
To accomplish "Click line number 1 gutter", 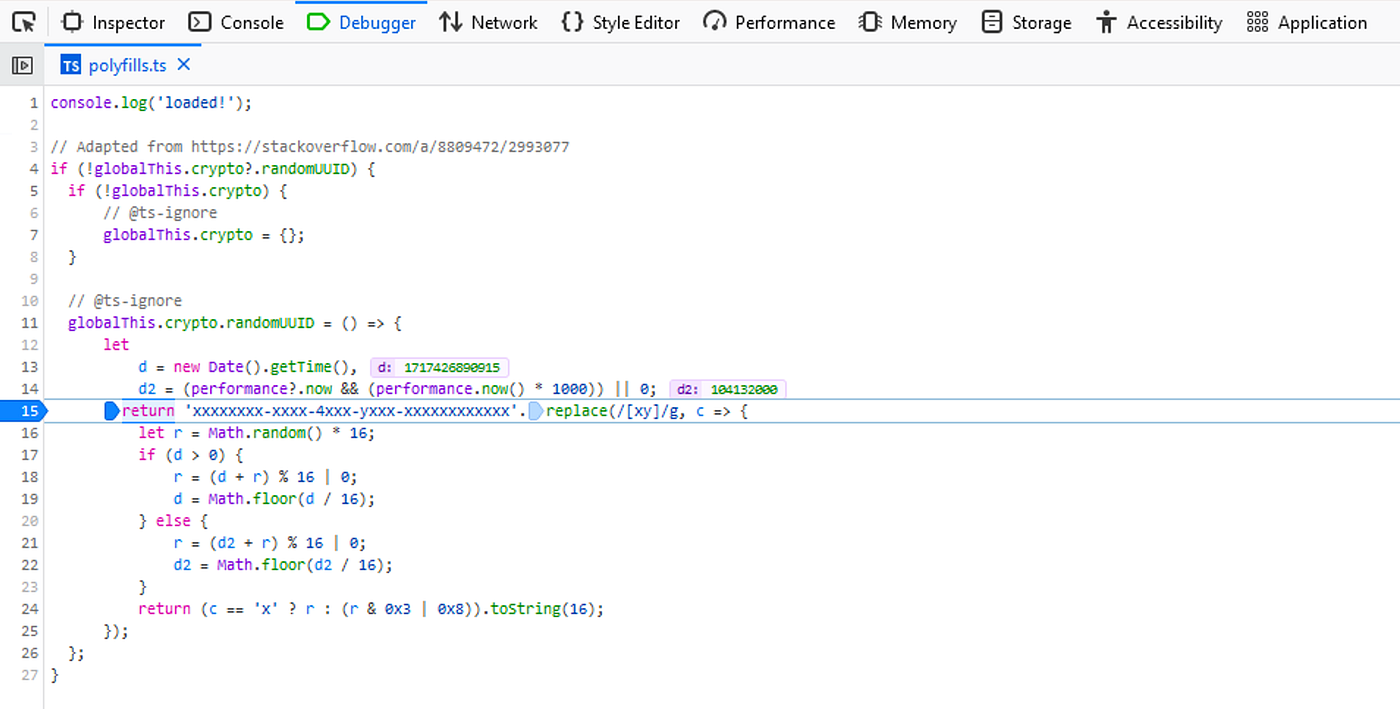I will tap(34, 102).
